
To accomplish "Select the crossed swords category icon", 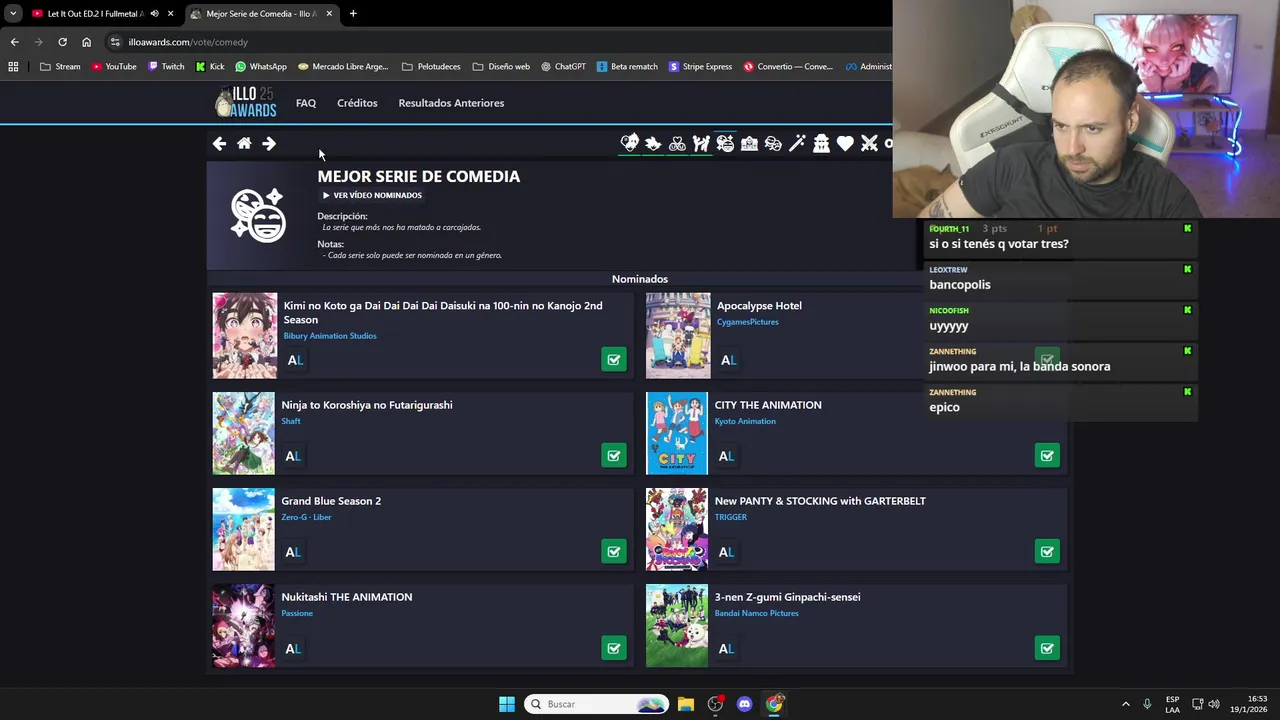I will (x=869, y=143).
